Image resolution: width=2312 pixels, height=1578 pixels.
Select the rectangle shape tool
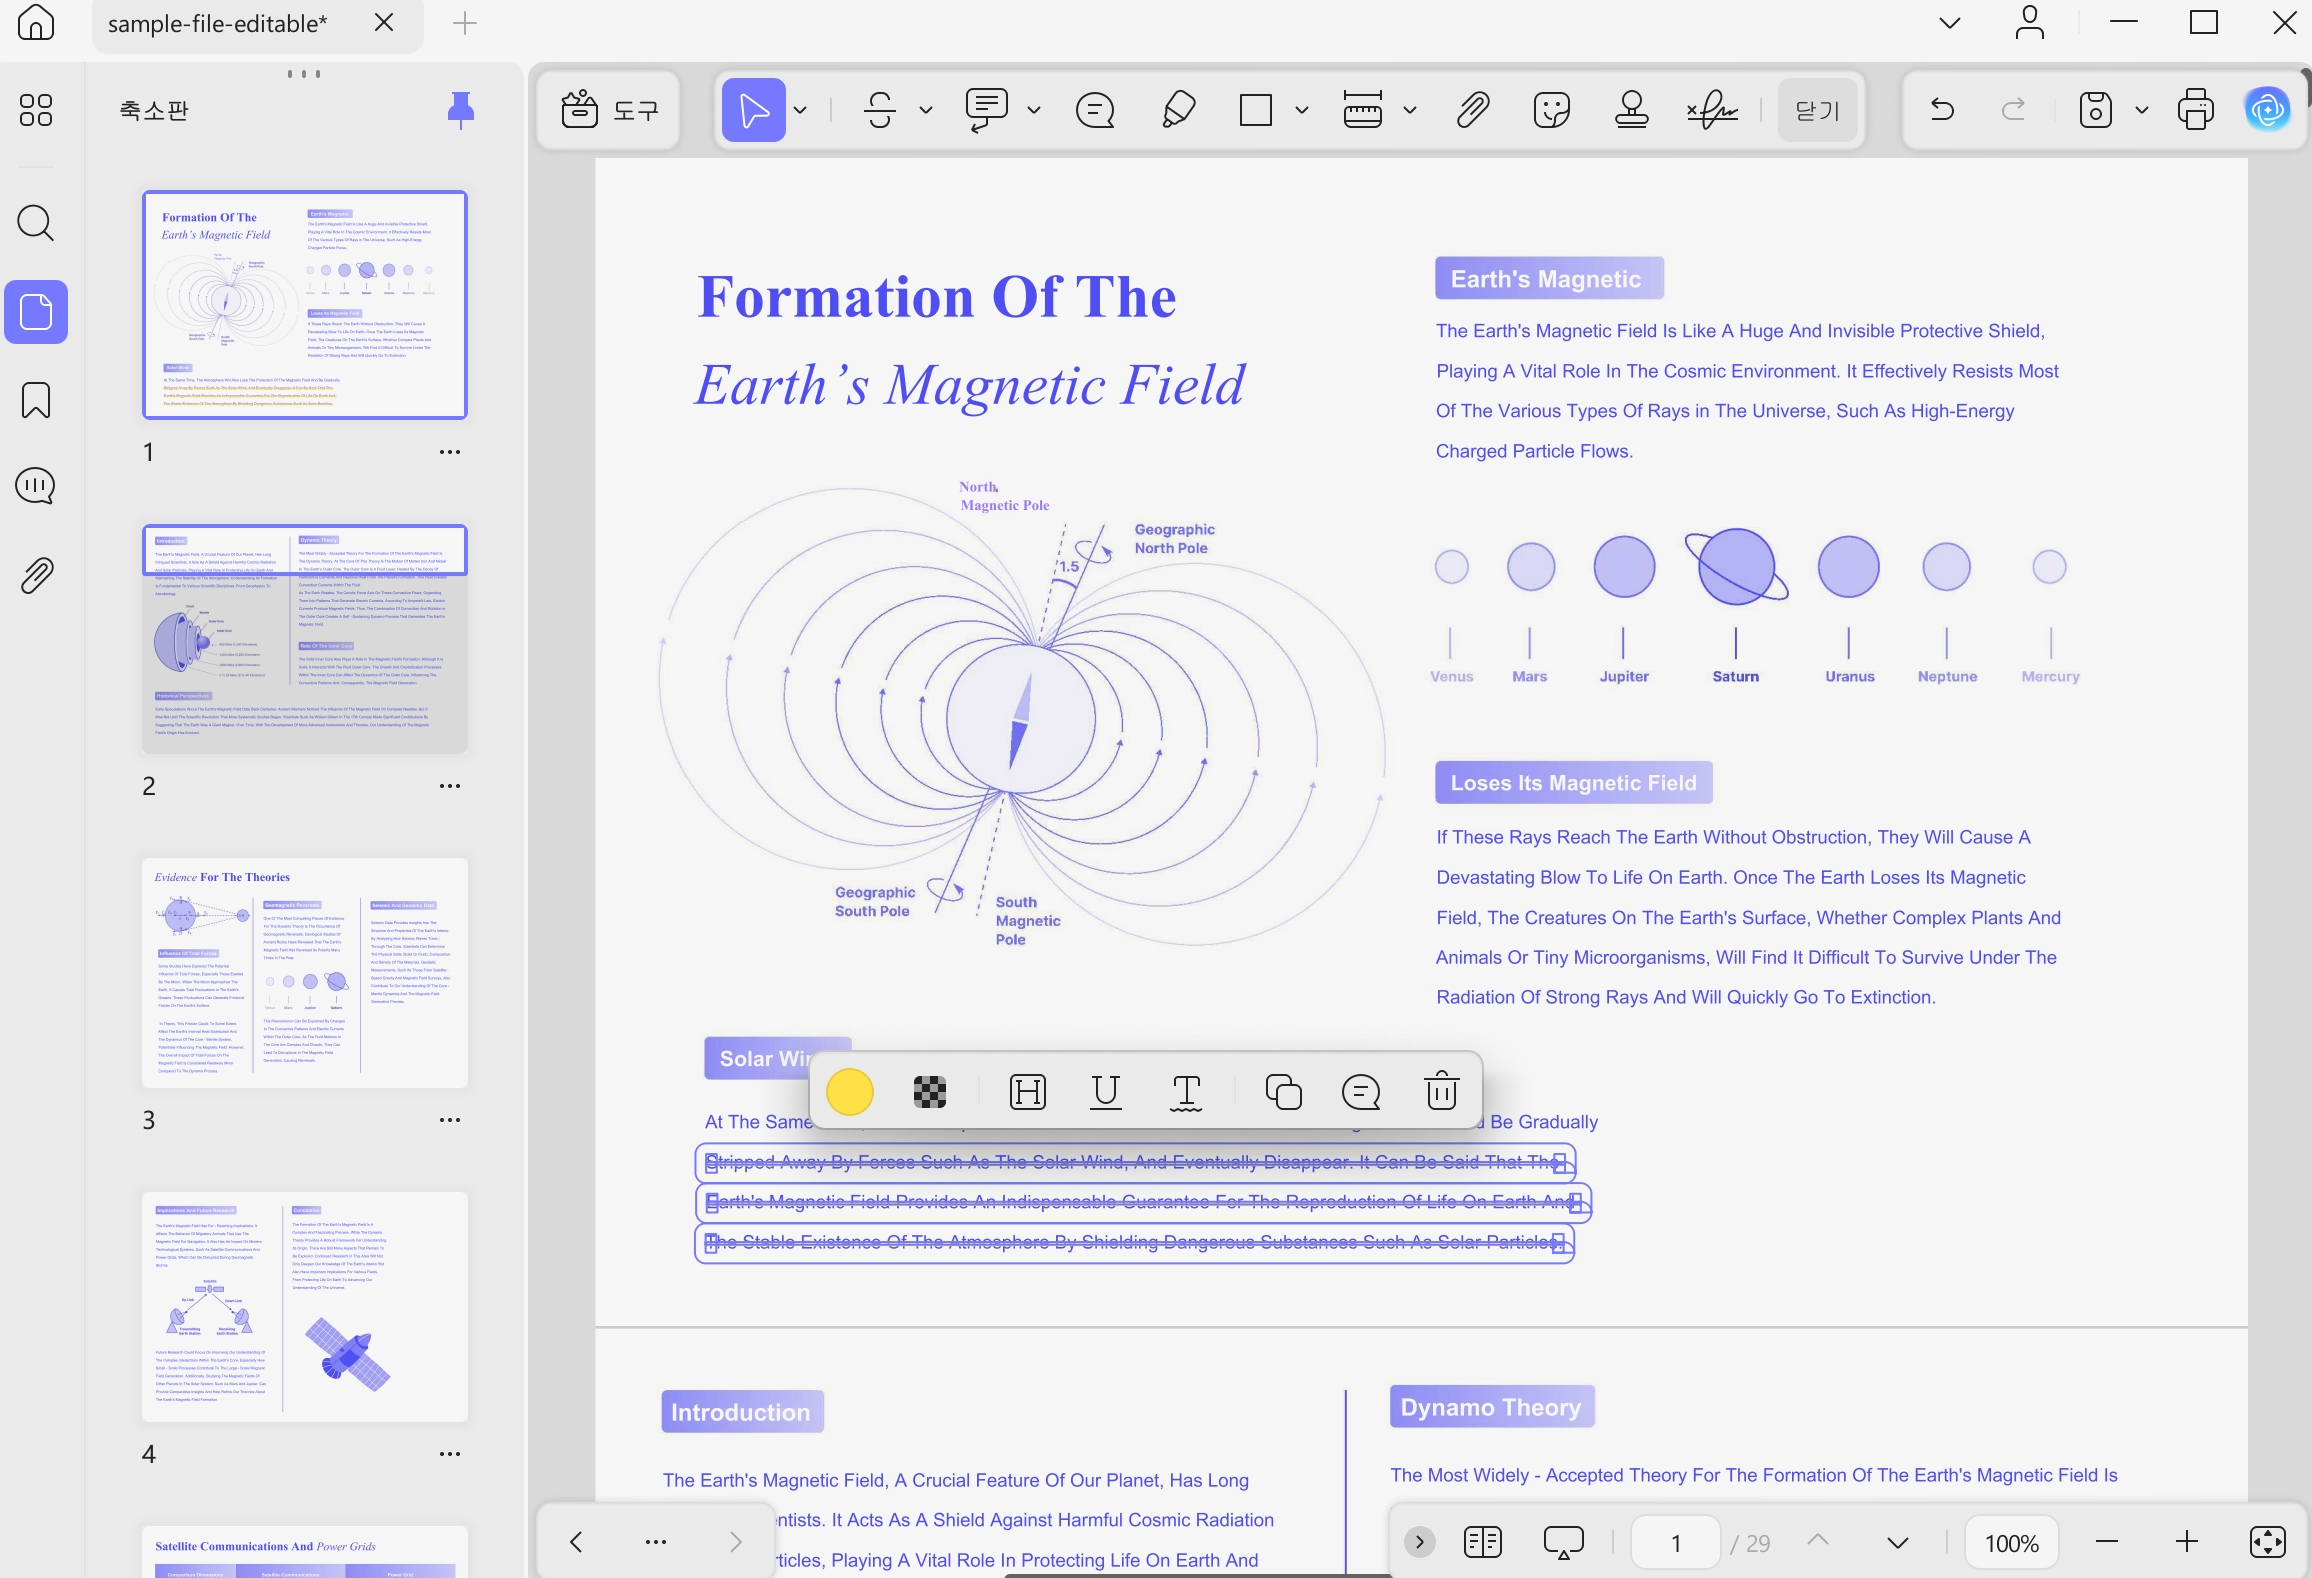click(x=1255, y=110)
